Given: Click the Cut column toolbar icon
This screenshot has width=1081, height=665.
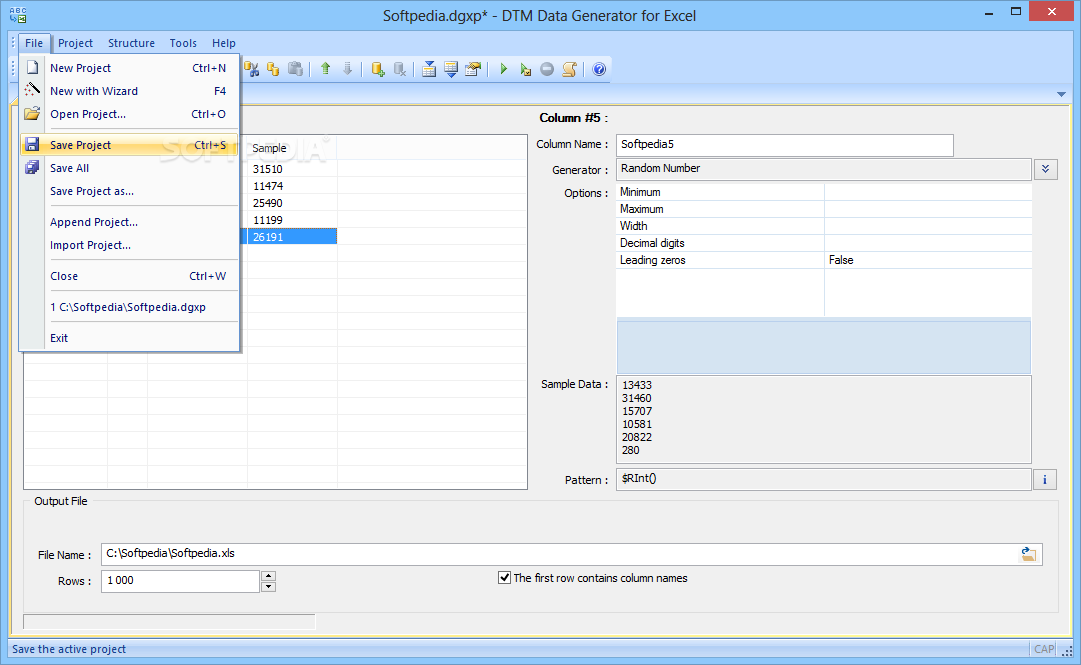Looking at the screenshot, I should pos(252,69).
